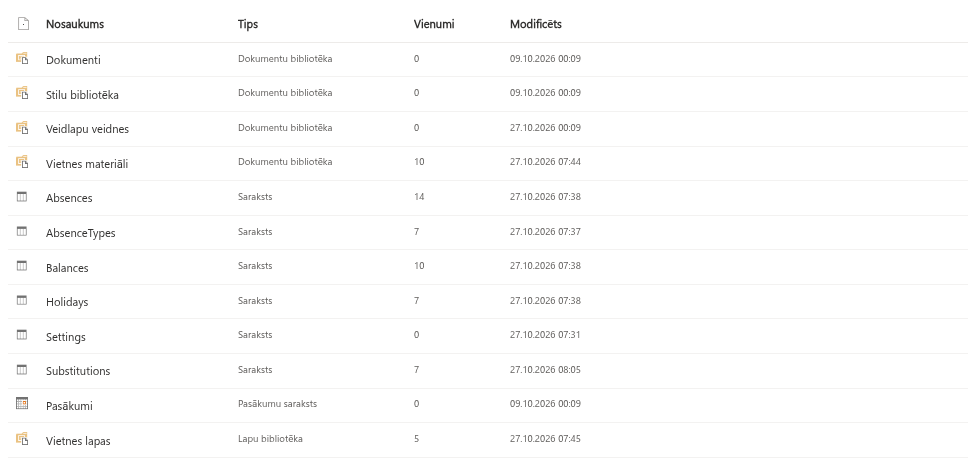Click item count 5 for Vietnes lapas
968x465 pixels.
point(417,439)
